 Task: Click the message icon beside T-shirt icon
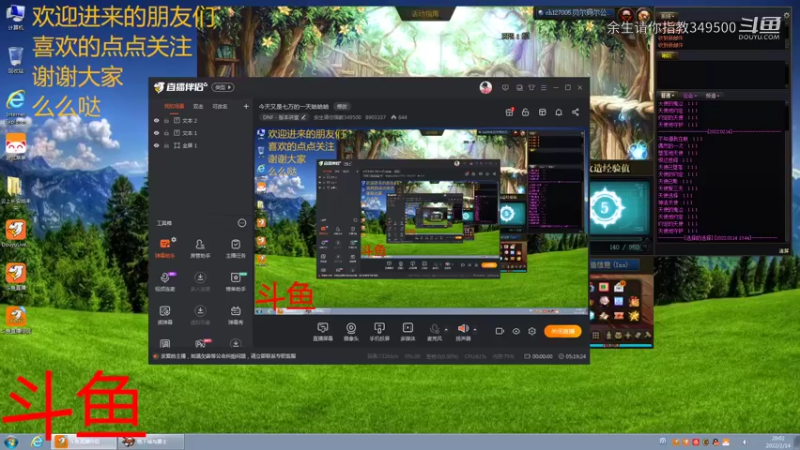(519, 88)
